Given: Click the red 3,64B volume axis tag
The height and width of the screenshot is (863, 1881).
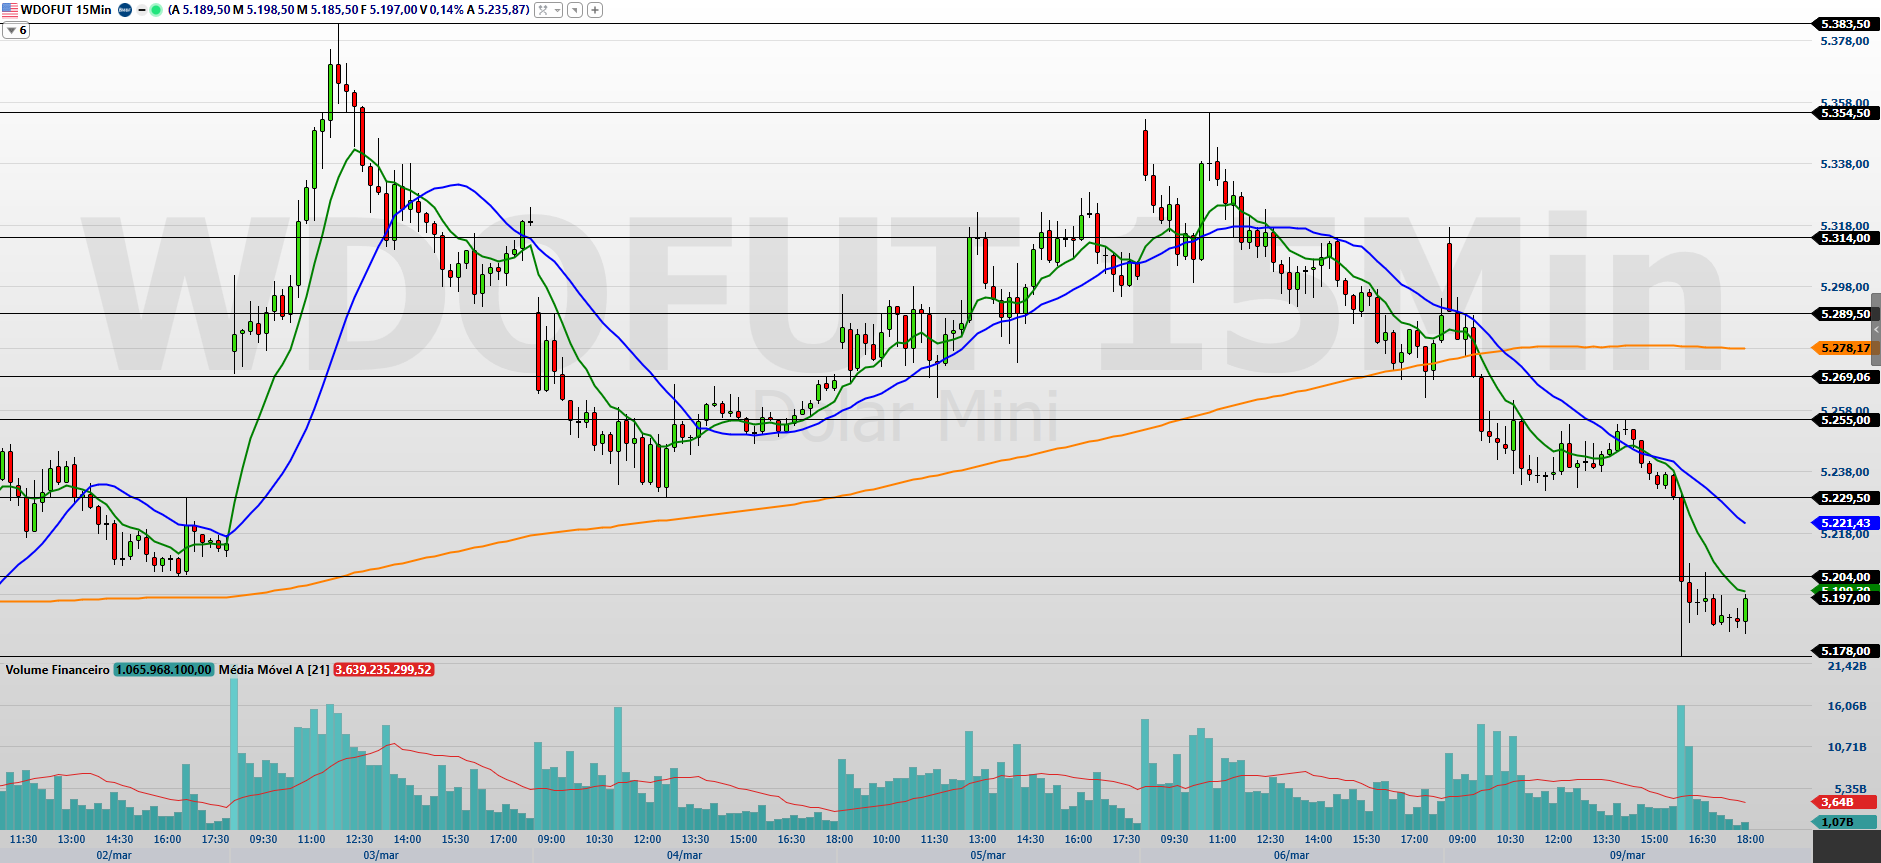Looking at the screenshot, I should [x=1838, y=802].
